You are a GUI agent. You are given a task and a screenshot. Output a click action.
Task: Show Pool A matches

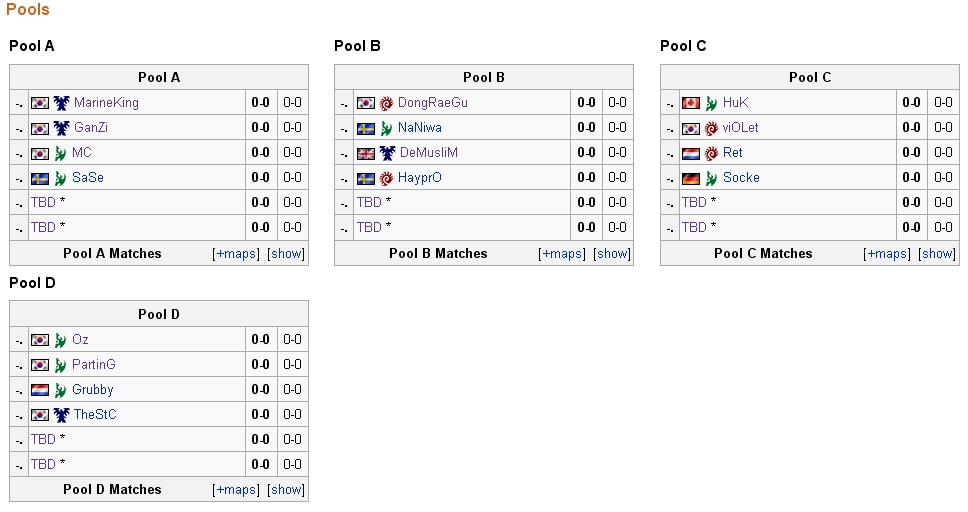[286, 254]
